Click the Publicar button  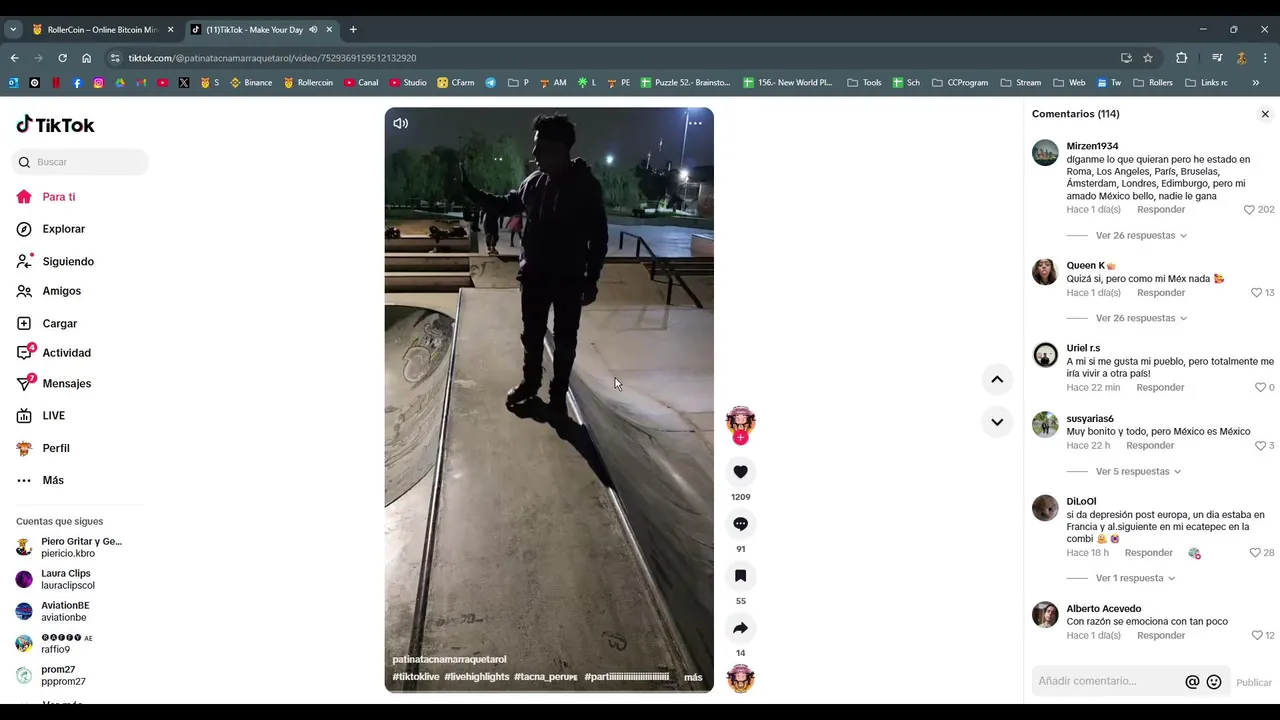pyautogui.click(x=1254, y=682)
